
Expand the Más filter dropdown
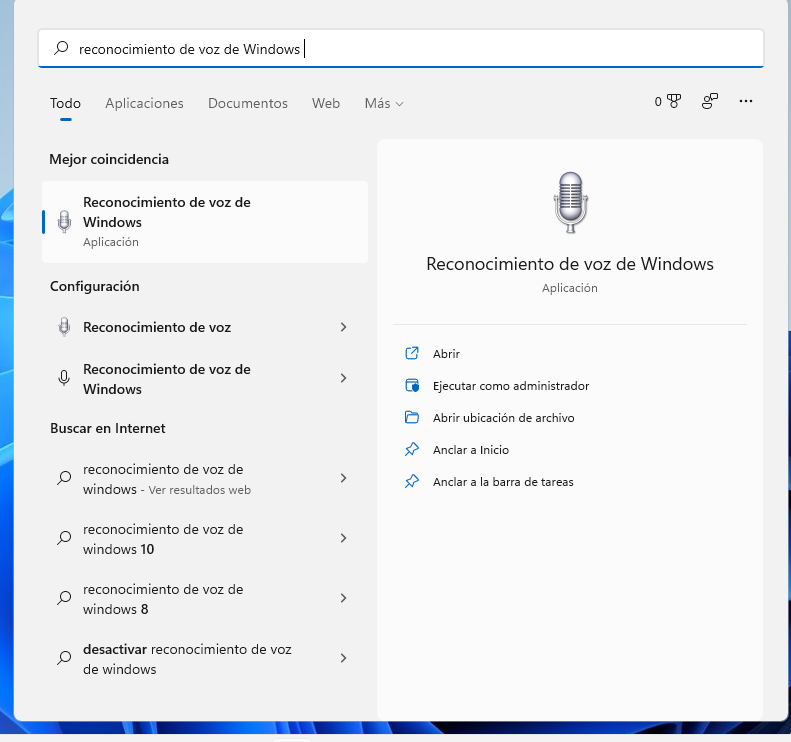[384, 103]
